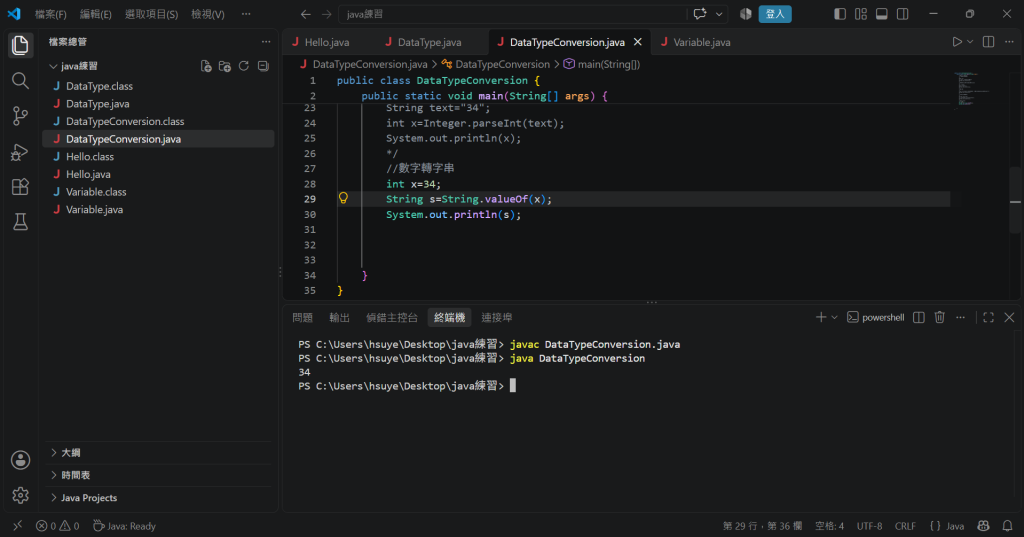Kill terminal with trash icon
Screen dimensions: 1024x537
coord(940,317)
